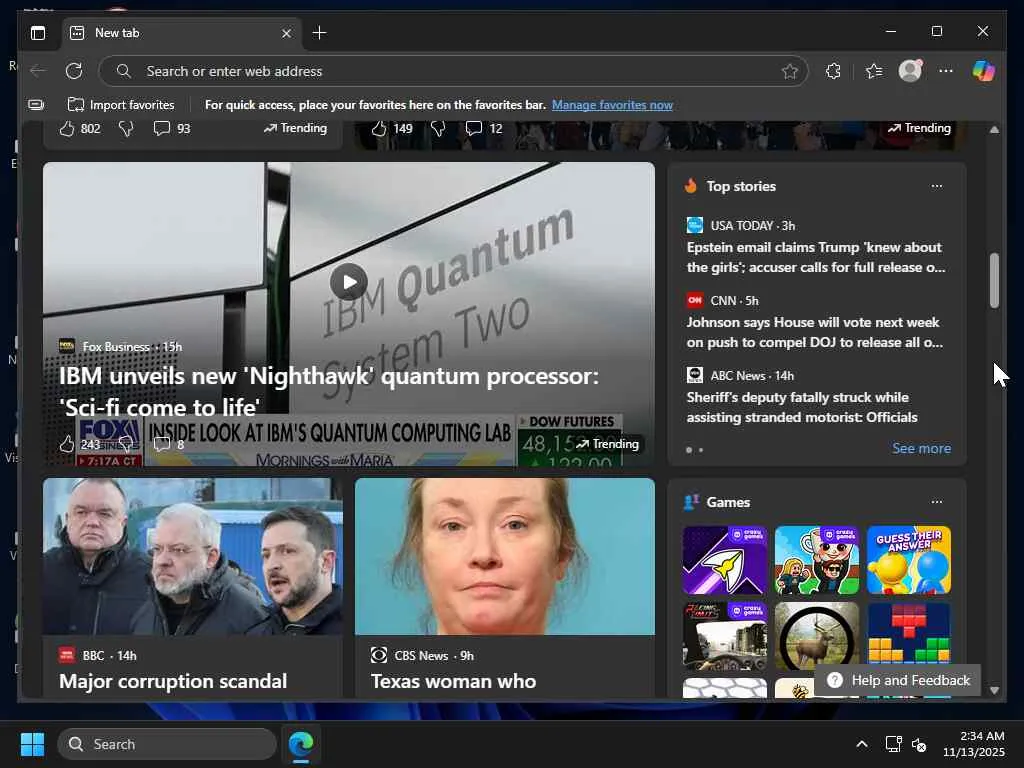This screenshot has height=768, width=1024.
Task: Show hidden system tray icons
Action: click(x=862, y=744)
